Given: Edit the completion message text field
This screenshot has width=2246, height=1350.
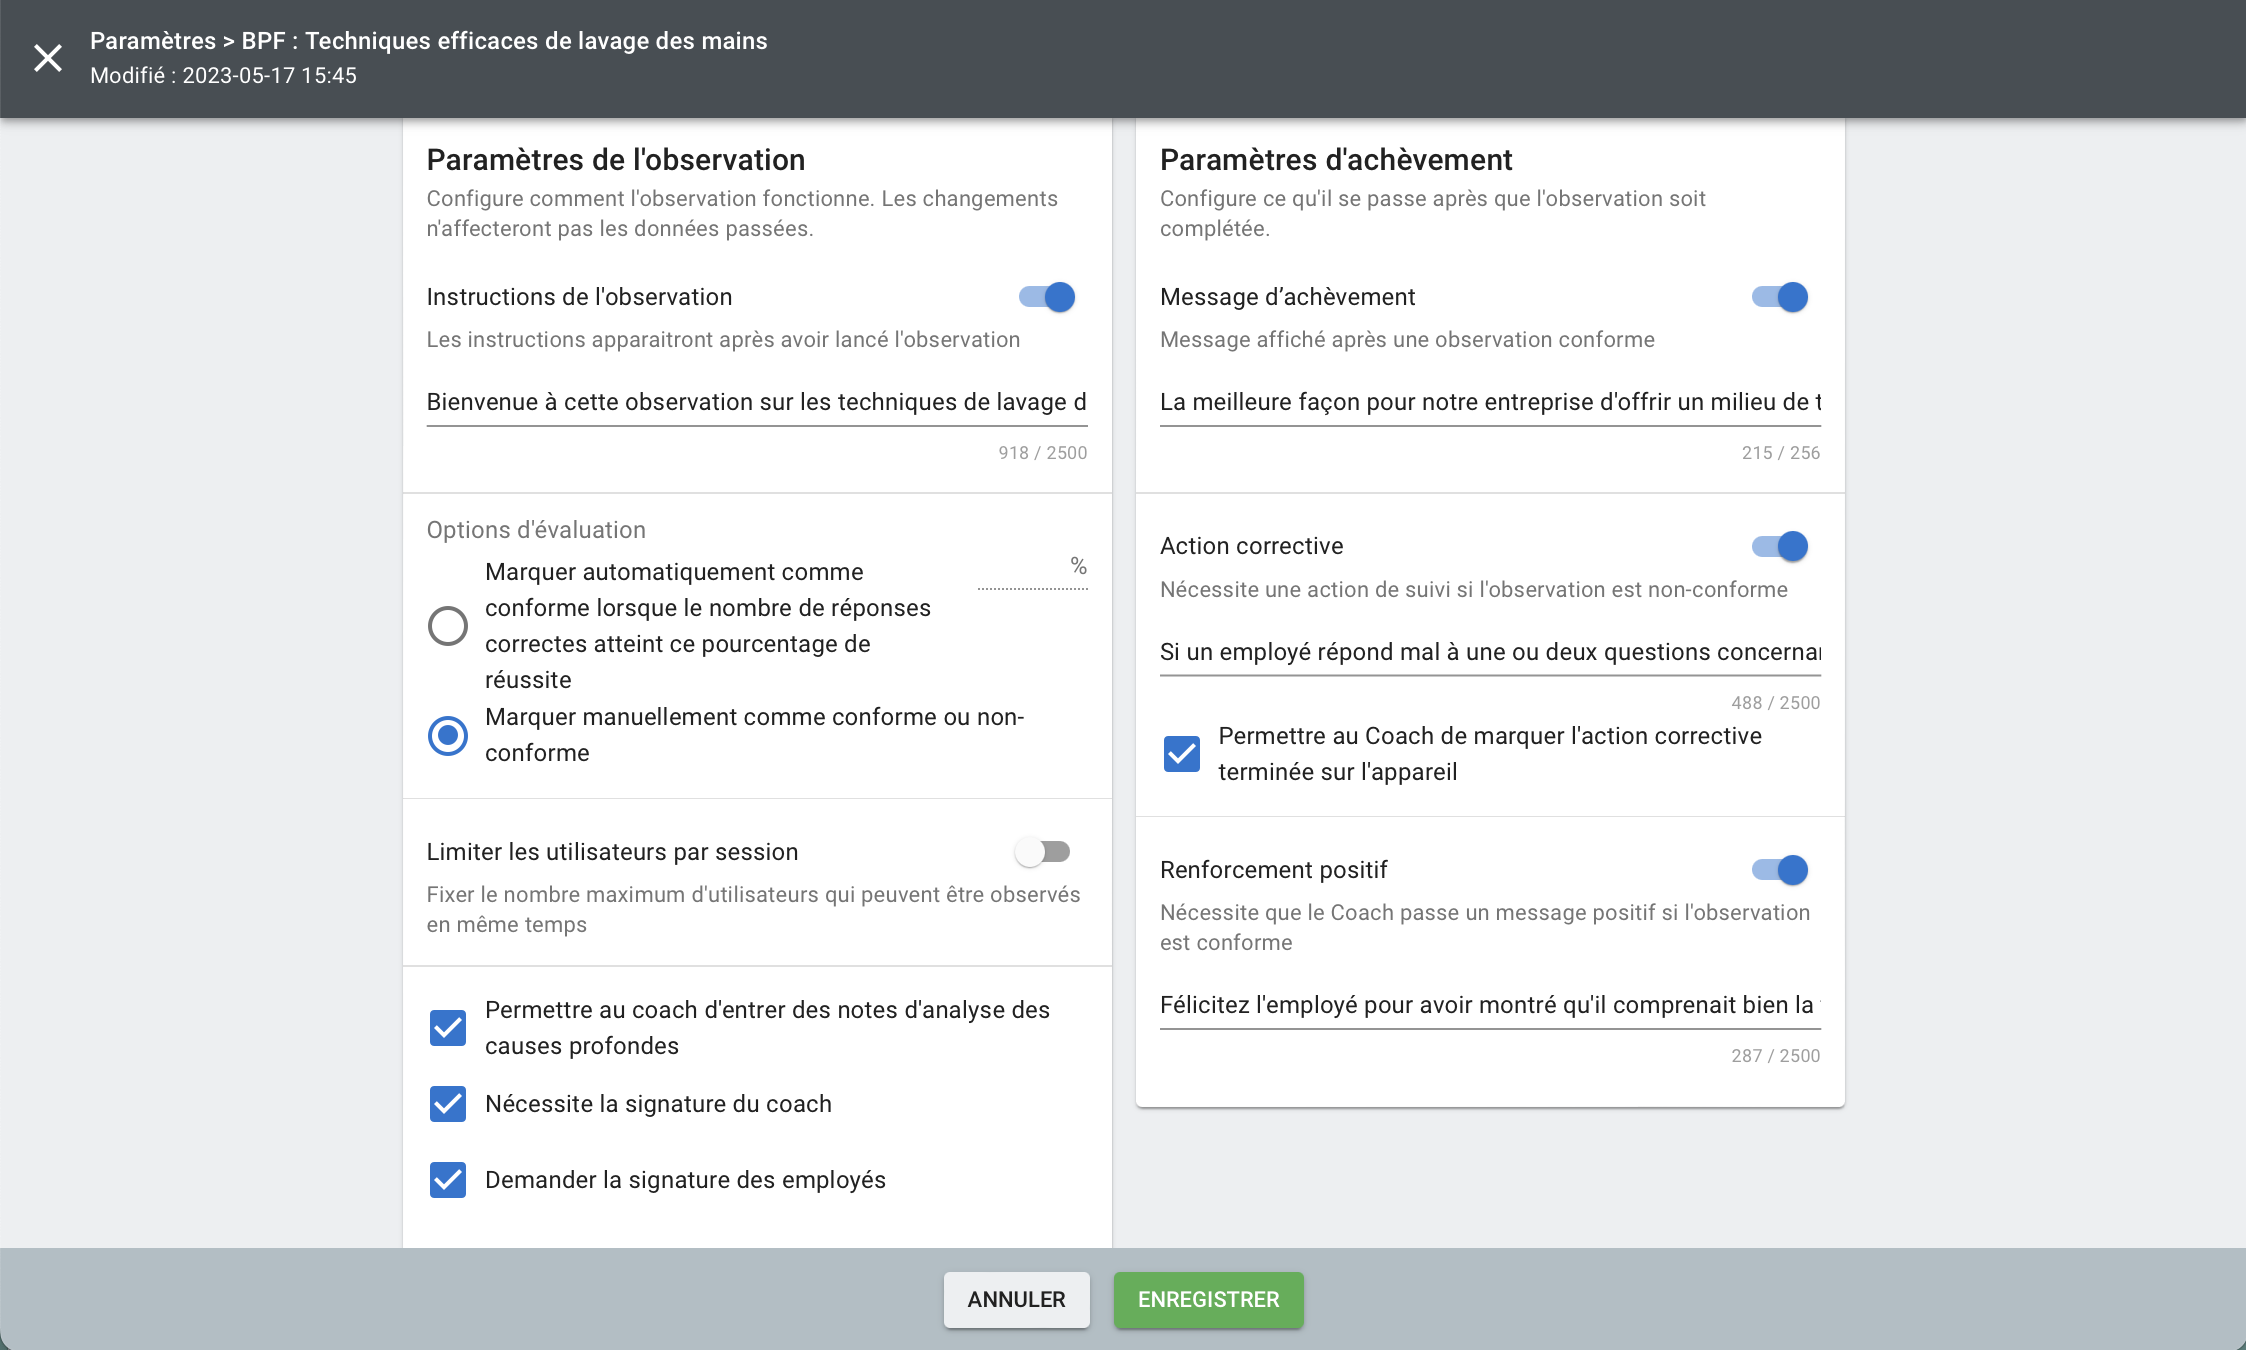Looking at the screenshot, I should pyautogui.click(x=1489, y=402).
